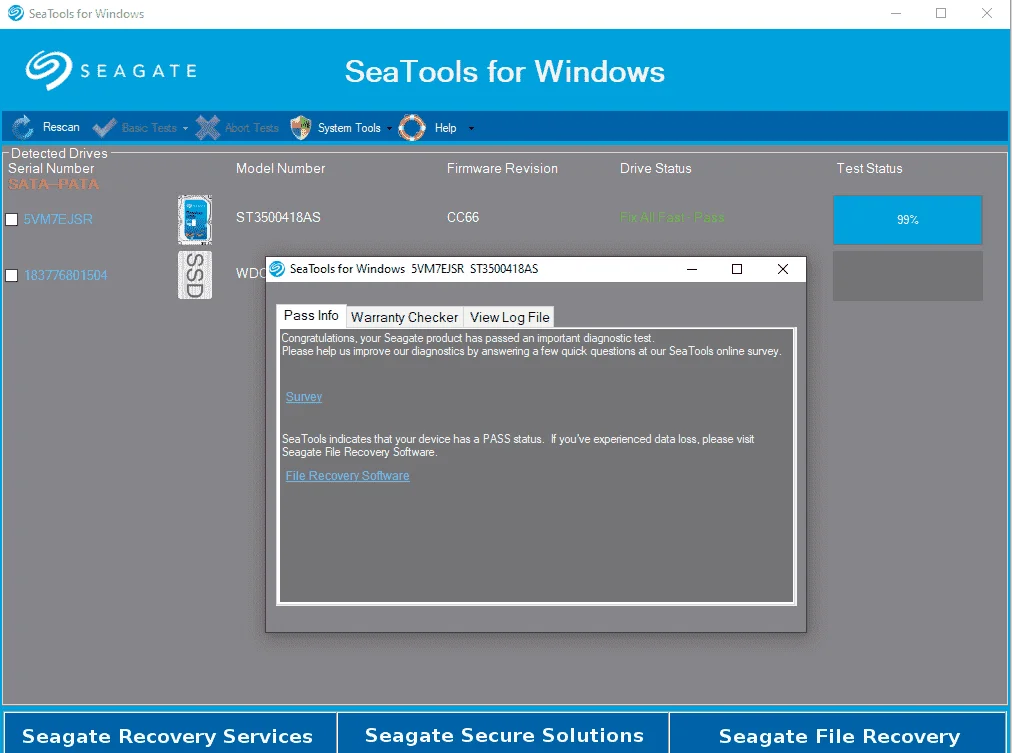This screenshot has height=753, width=1012.
Task: Click Seagate Secure Solutions button
Action: [503, 733]
